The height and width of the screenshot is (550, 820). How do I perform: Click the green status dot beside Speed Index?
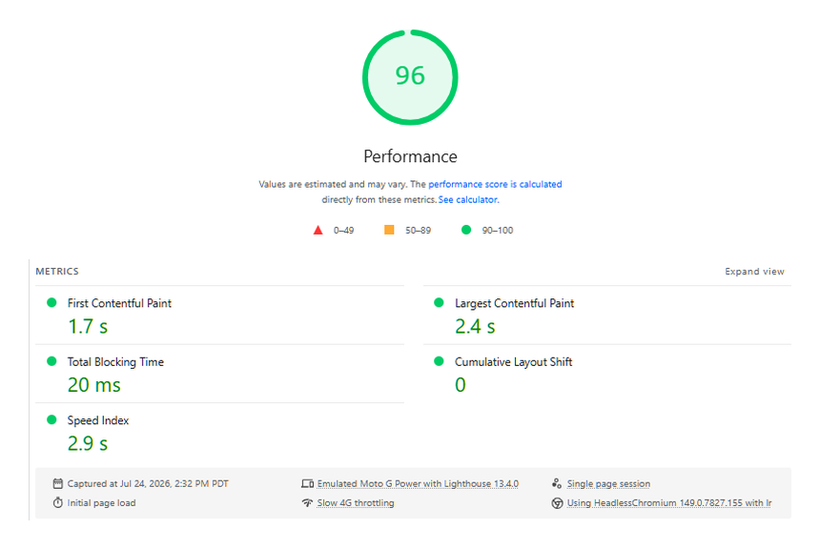click(52, 419)
